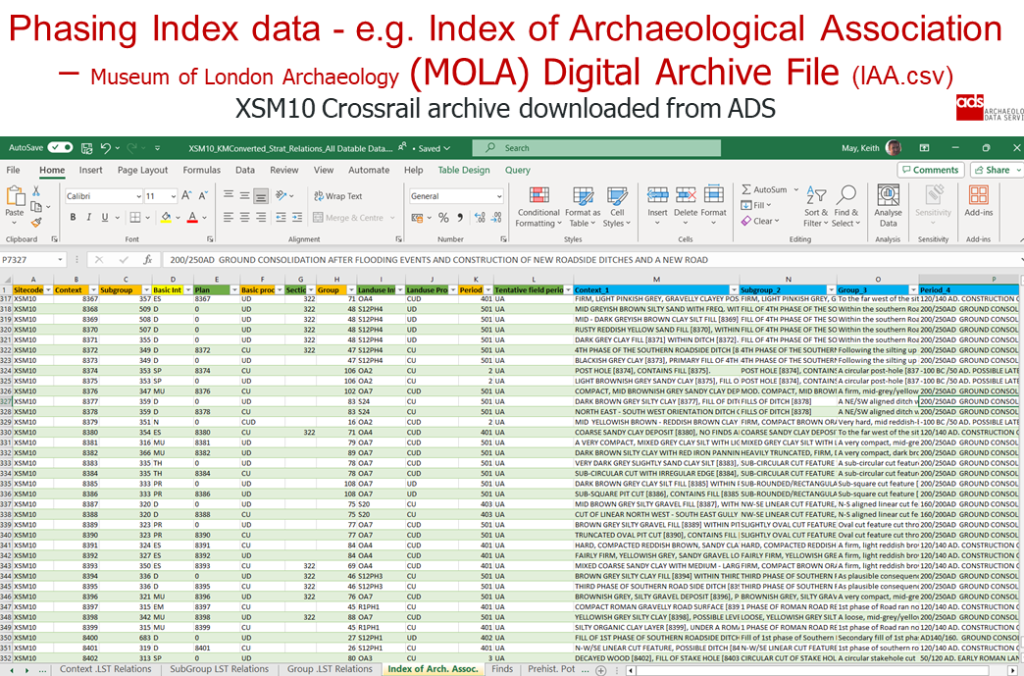
Task: Open the Comments pane
Action: point(929,169)
